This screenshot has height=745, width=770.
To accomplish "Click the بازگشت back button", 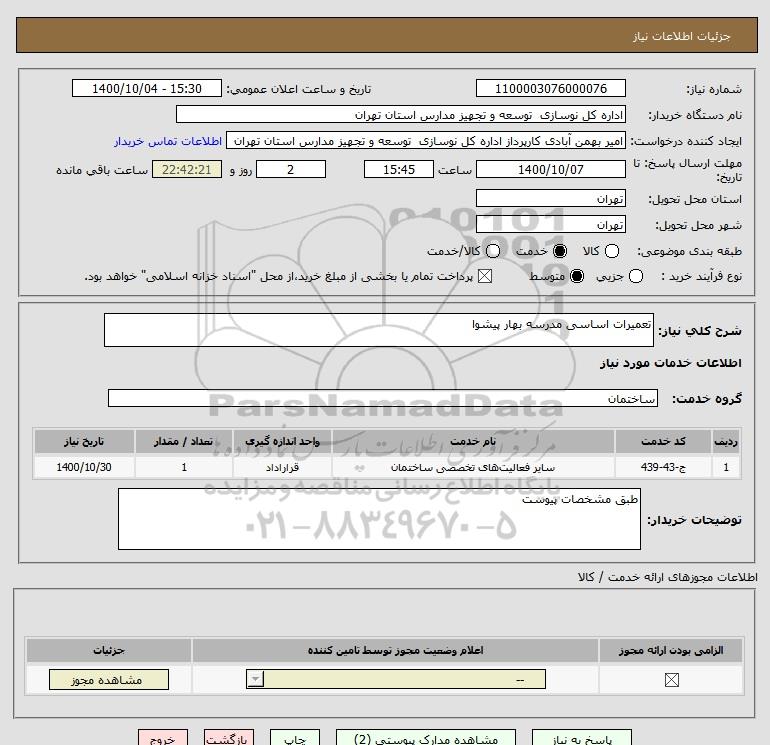I will click(229, 738).
